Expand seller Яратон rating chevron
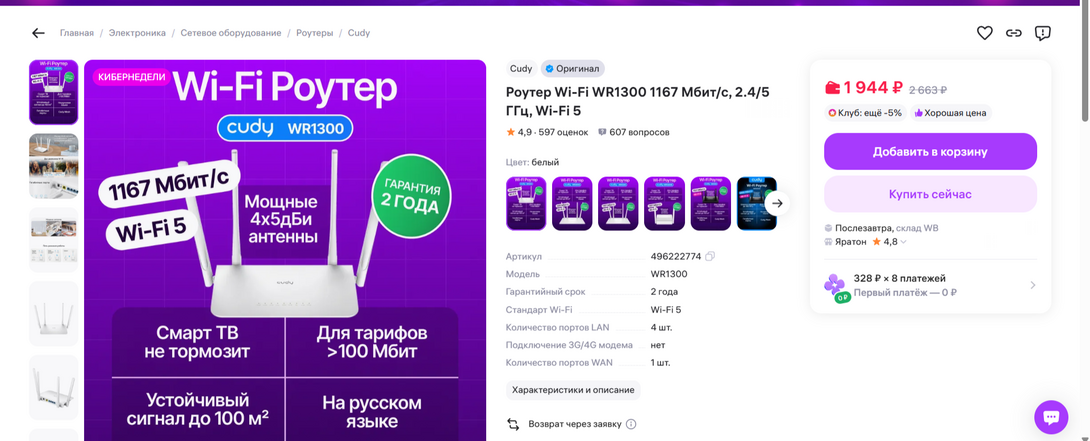The width and height of the screenshot is (1090, 441). tap(903, 242)
